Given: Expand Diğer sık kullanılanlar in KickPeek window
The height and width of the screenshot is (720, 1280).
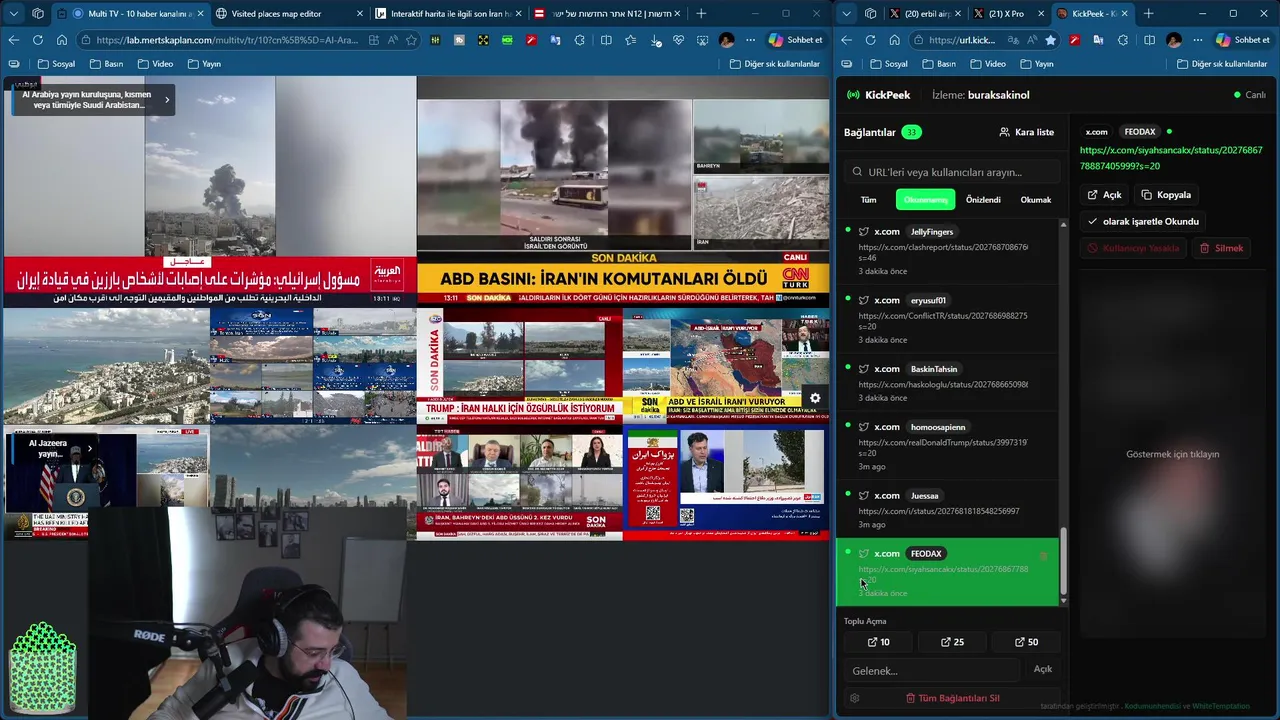Looking at the screenshot, I should pyautogui.click(x=1221, y=63).
